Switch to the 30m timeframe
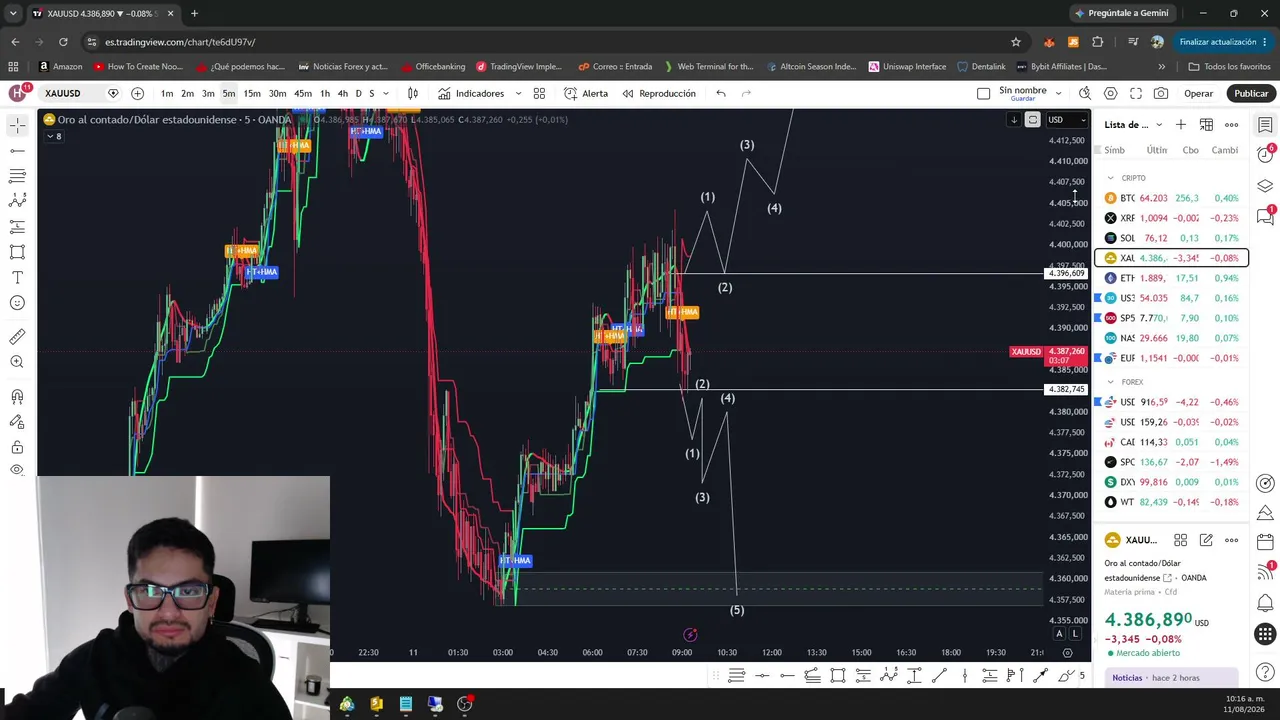The height and width of the screenshot is (720, 1280). click(x=277, y=94)
